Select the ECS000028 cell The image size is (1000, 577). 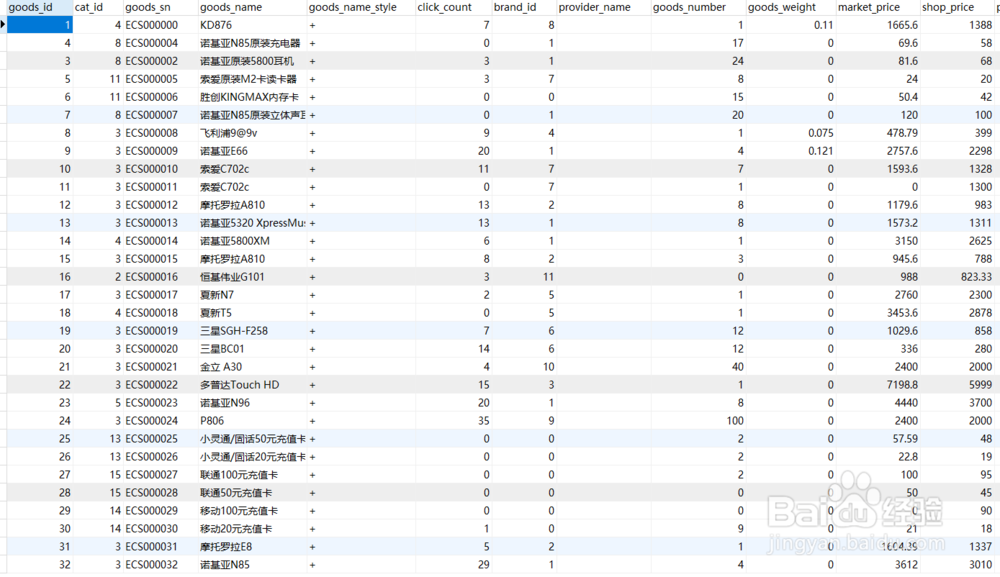click(160, 493)
